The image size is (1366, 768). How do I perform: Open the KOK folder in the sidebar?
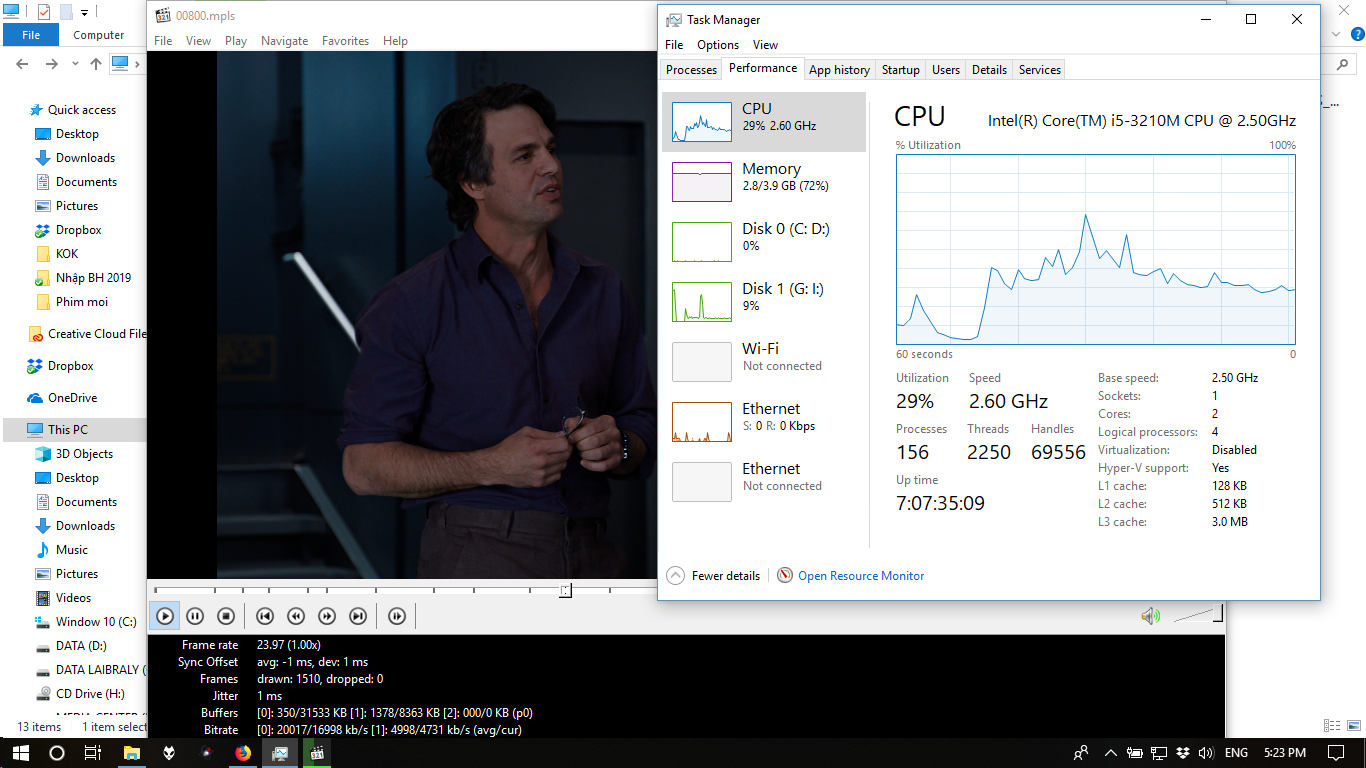coord(67,254)
